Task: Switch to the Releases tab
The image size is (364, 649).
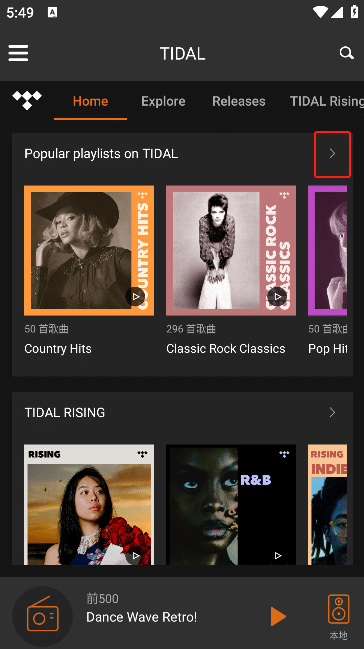Action: click(x=239, y=101)
